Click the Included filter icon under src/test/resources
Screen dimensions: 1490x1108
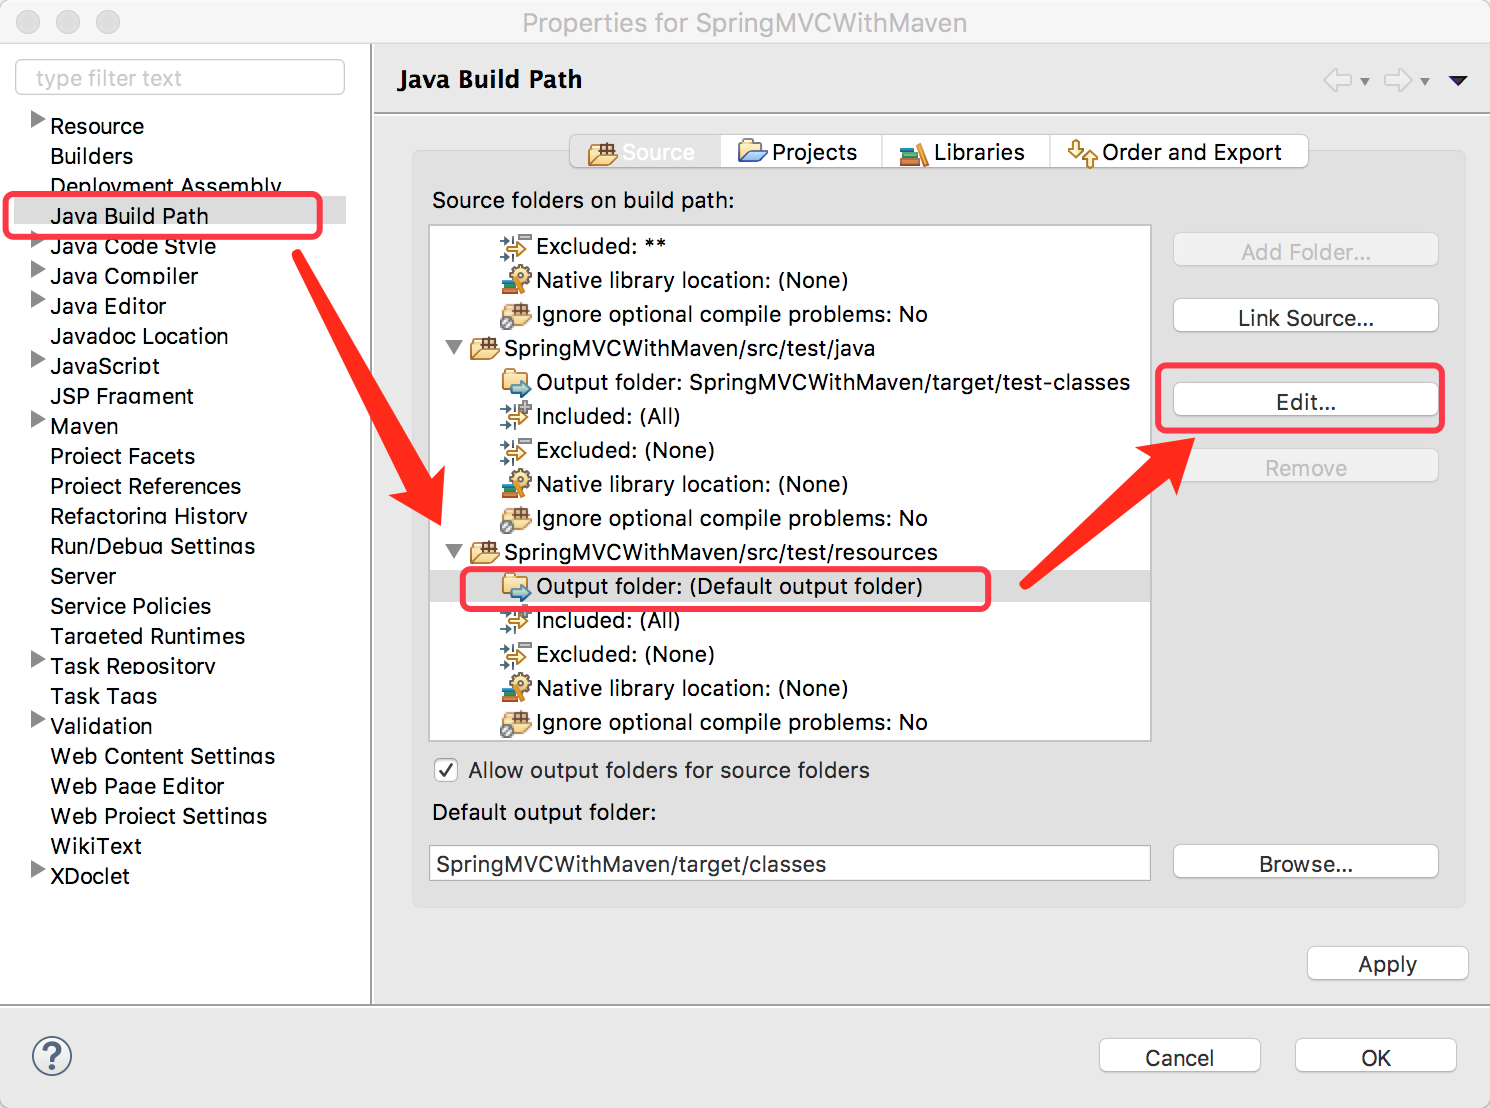516,620
